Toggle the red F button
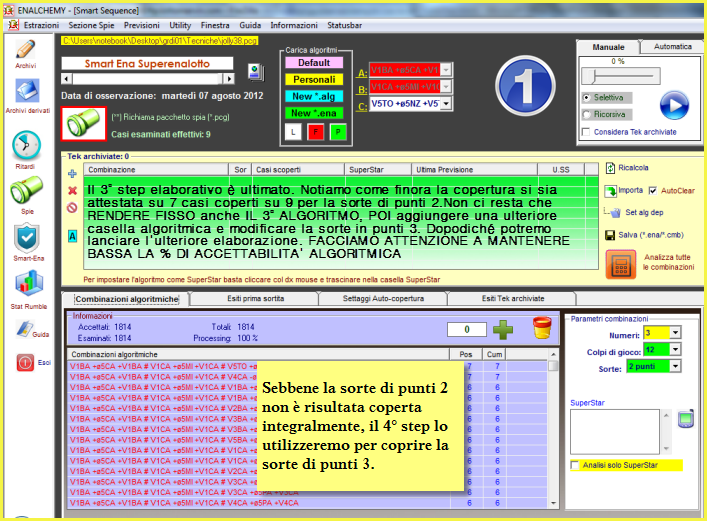Viewport: 707px width, 521px height. [316, 132]
